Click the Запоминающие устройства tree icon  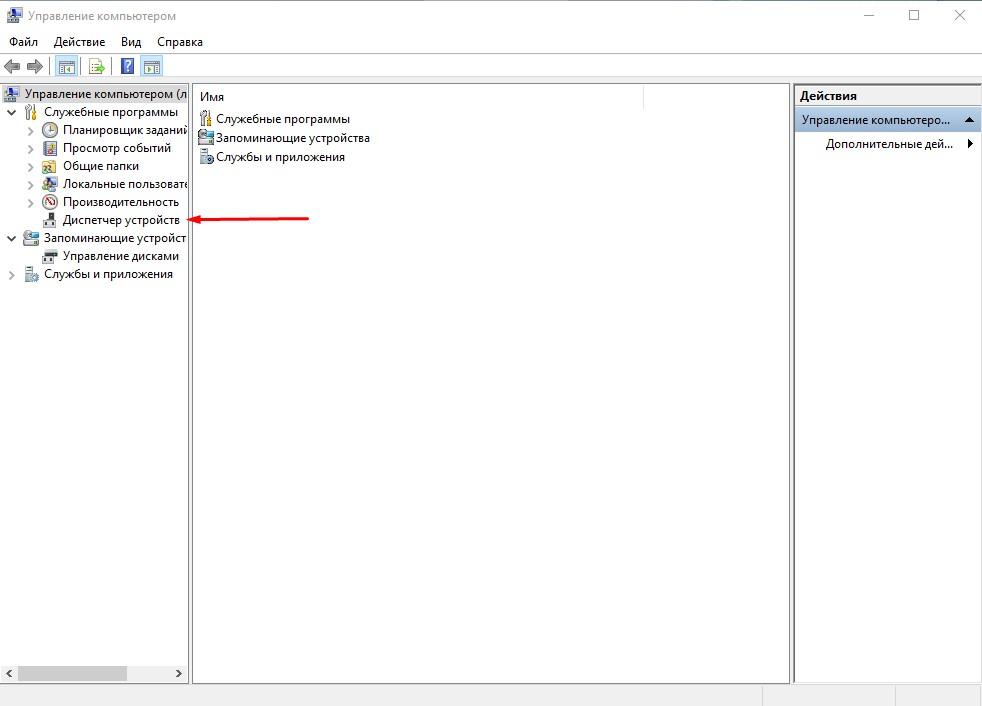coord(31,238)
